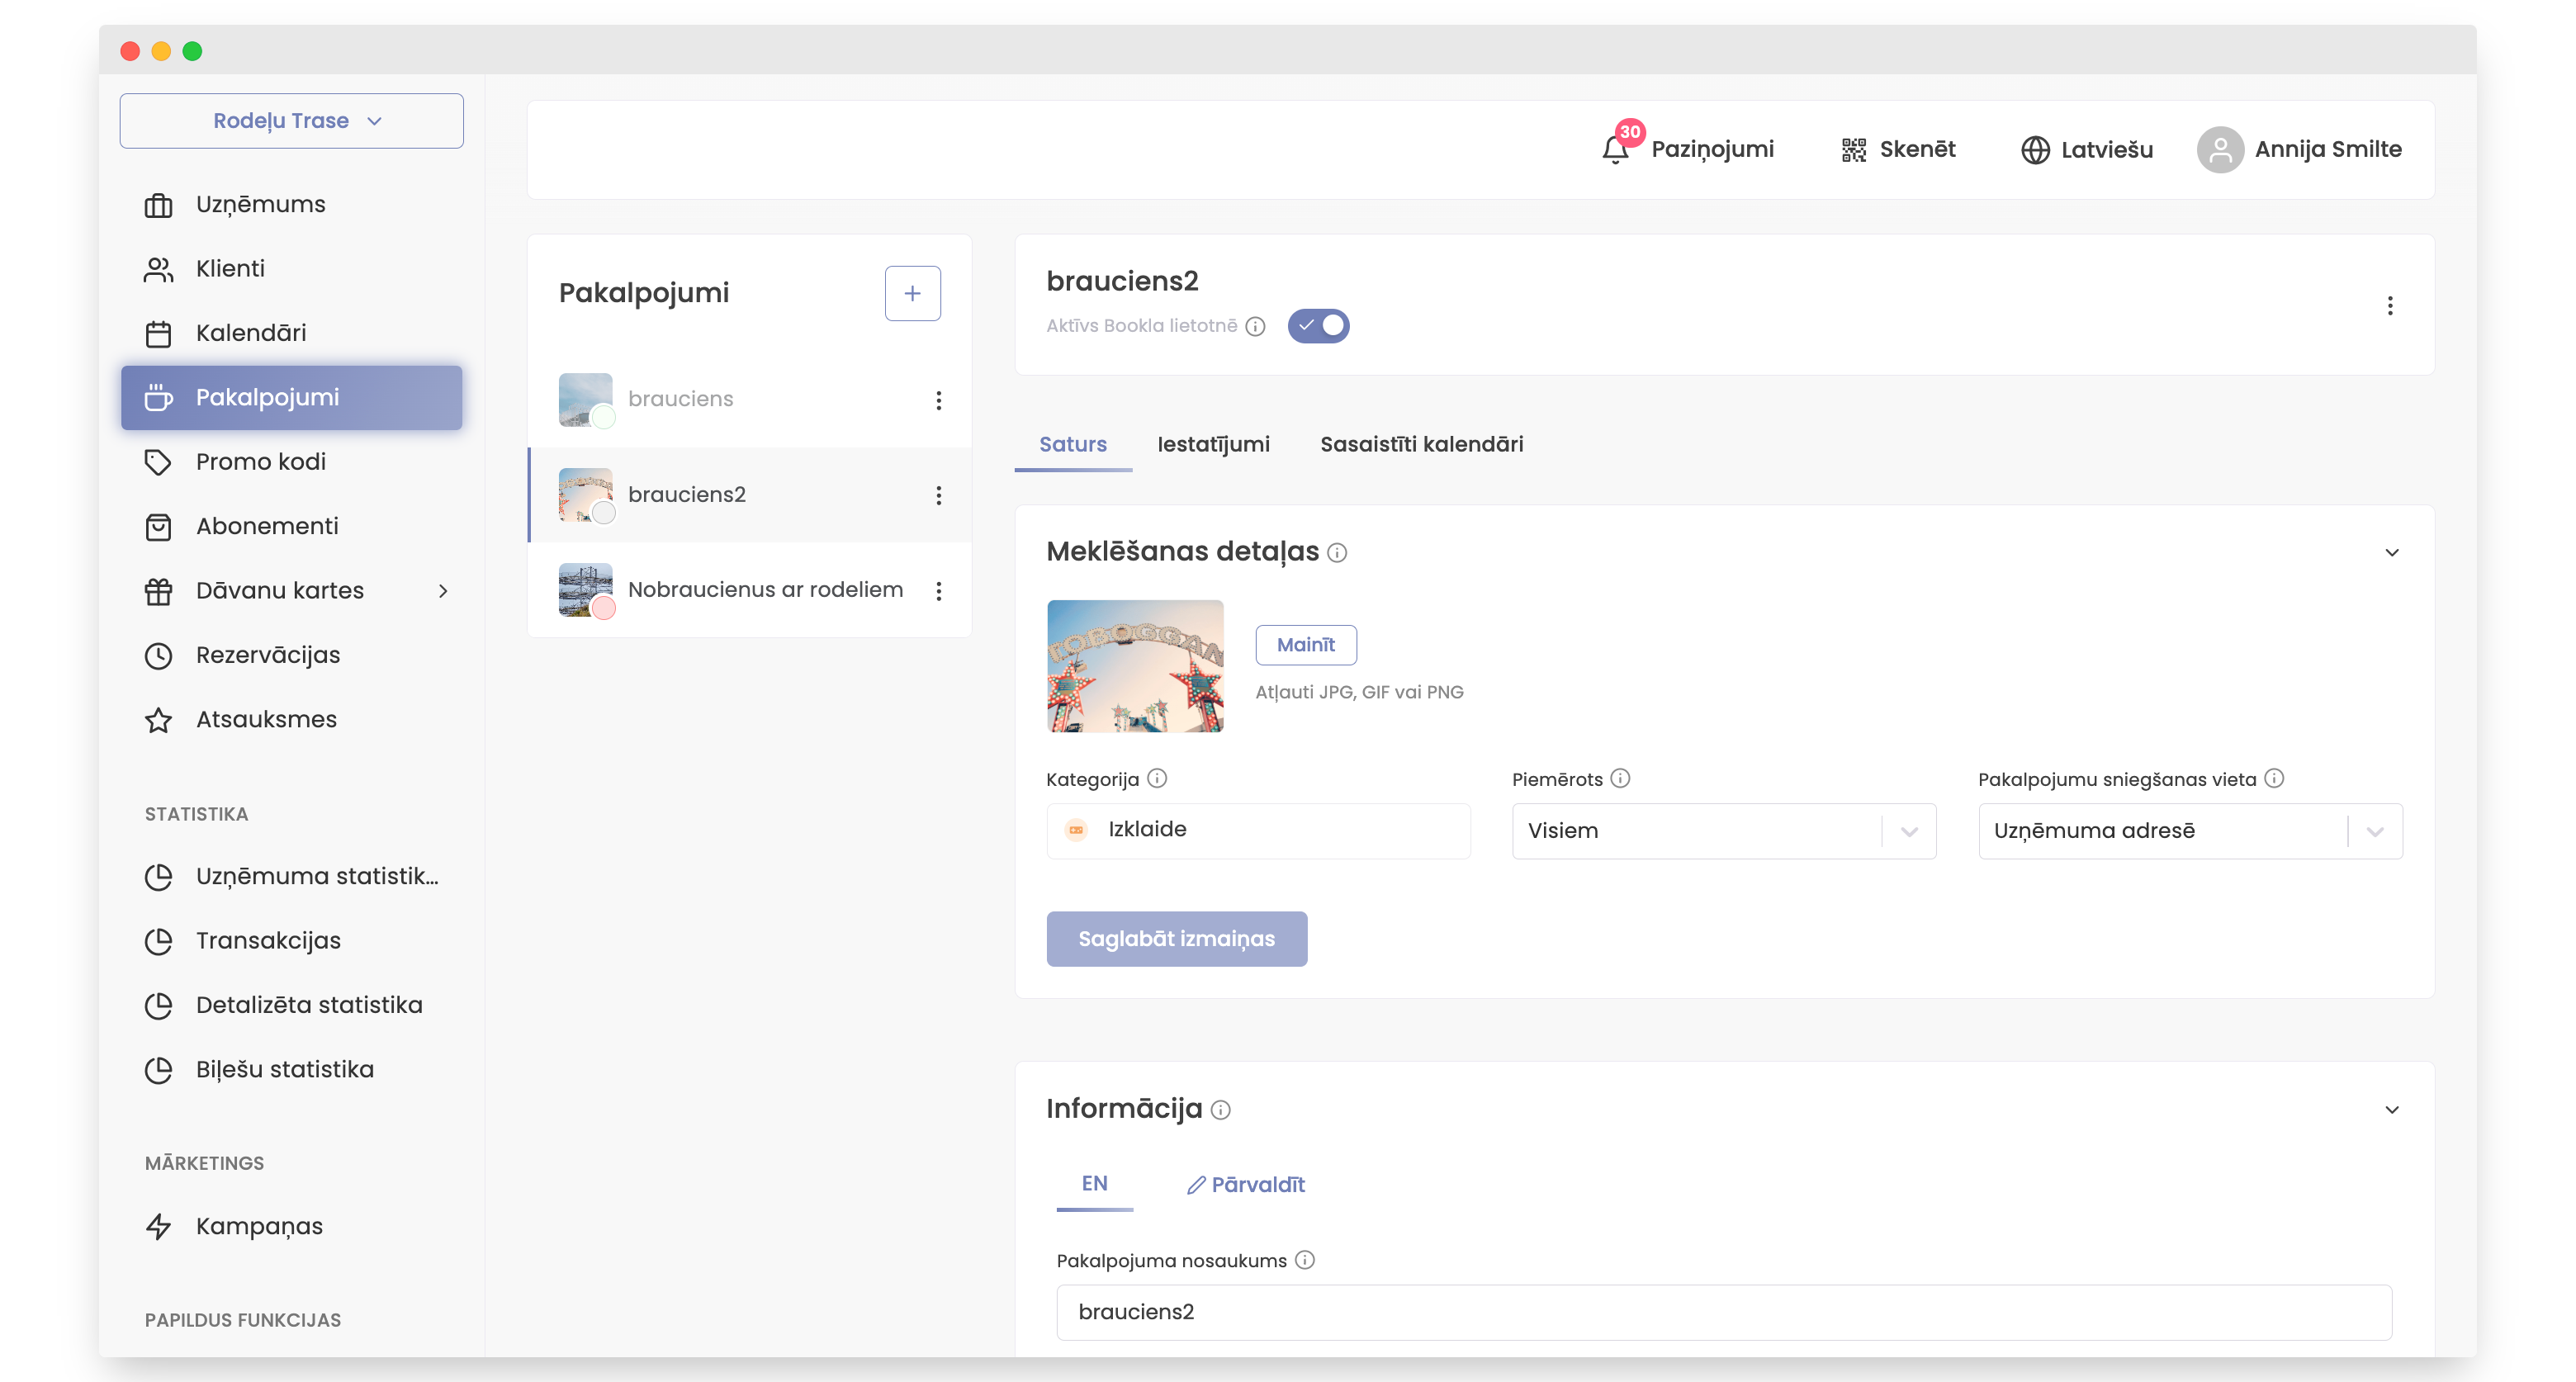Open the Promo kodi section
Image resolution: width=2576 pixels, height=1382 pixels.
(260, 462)
